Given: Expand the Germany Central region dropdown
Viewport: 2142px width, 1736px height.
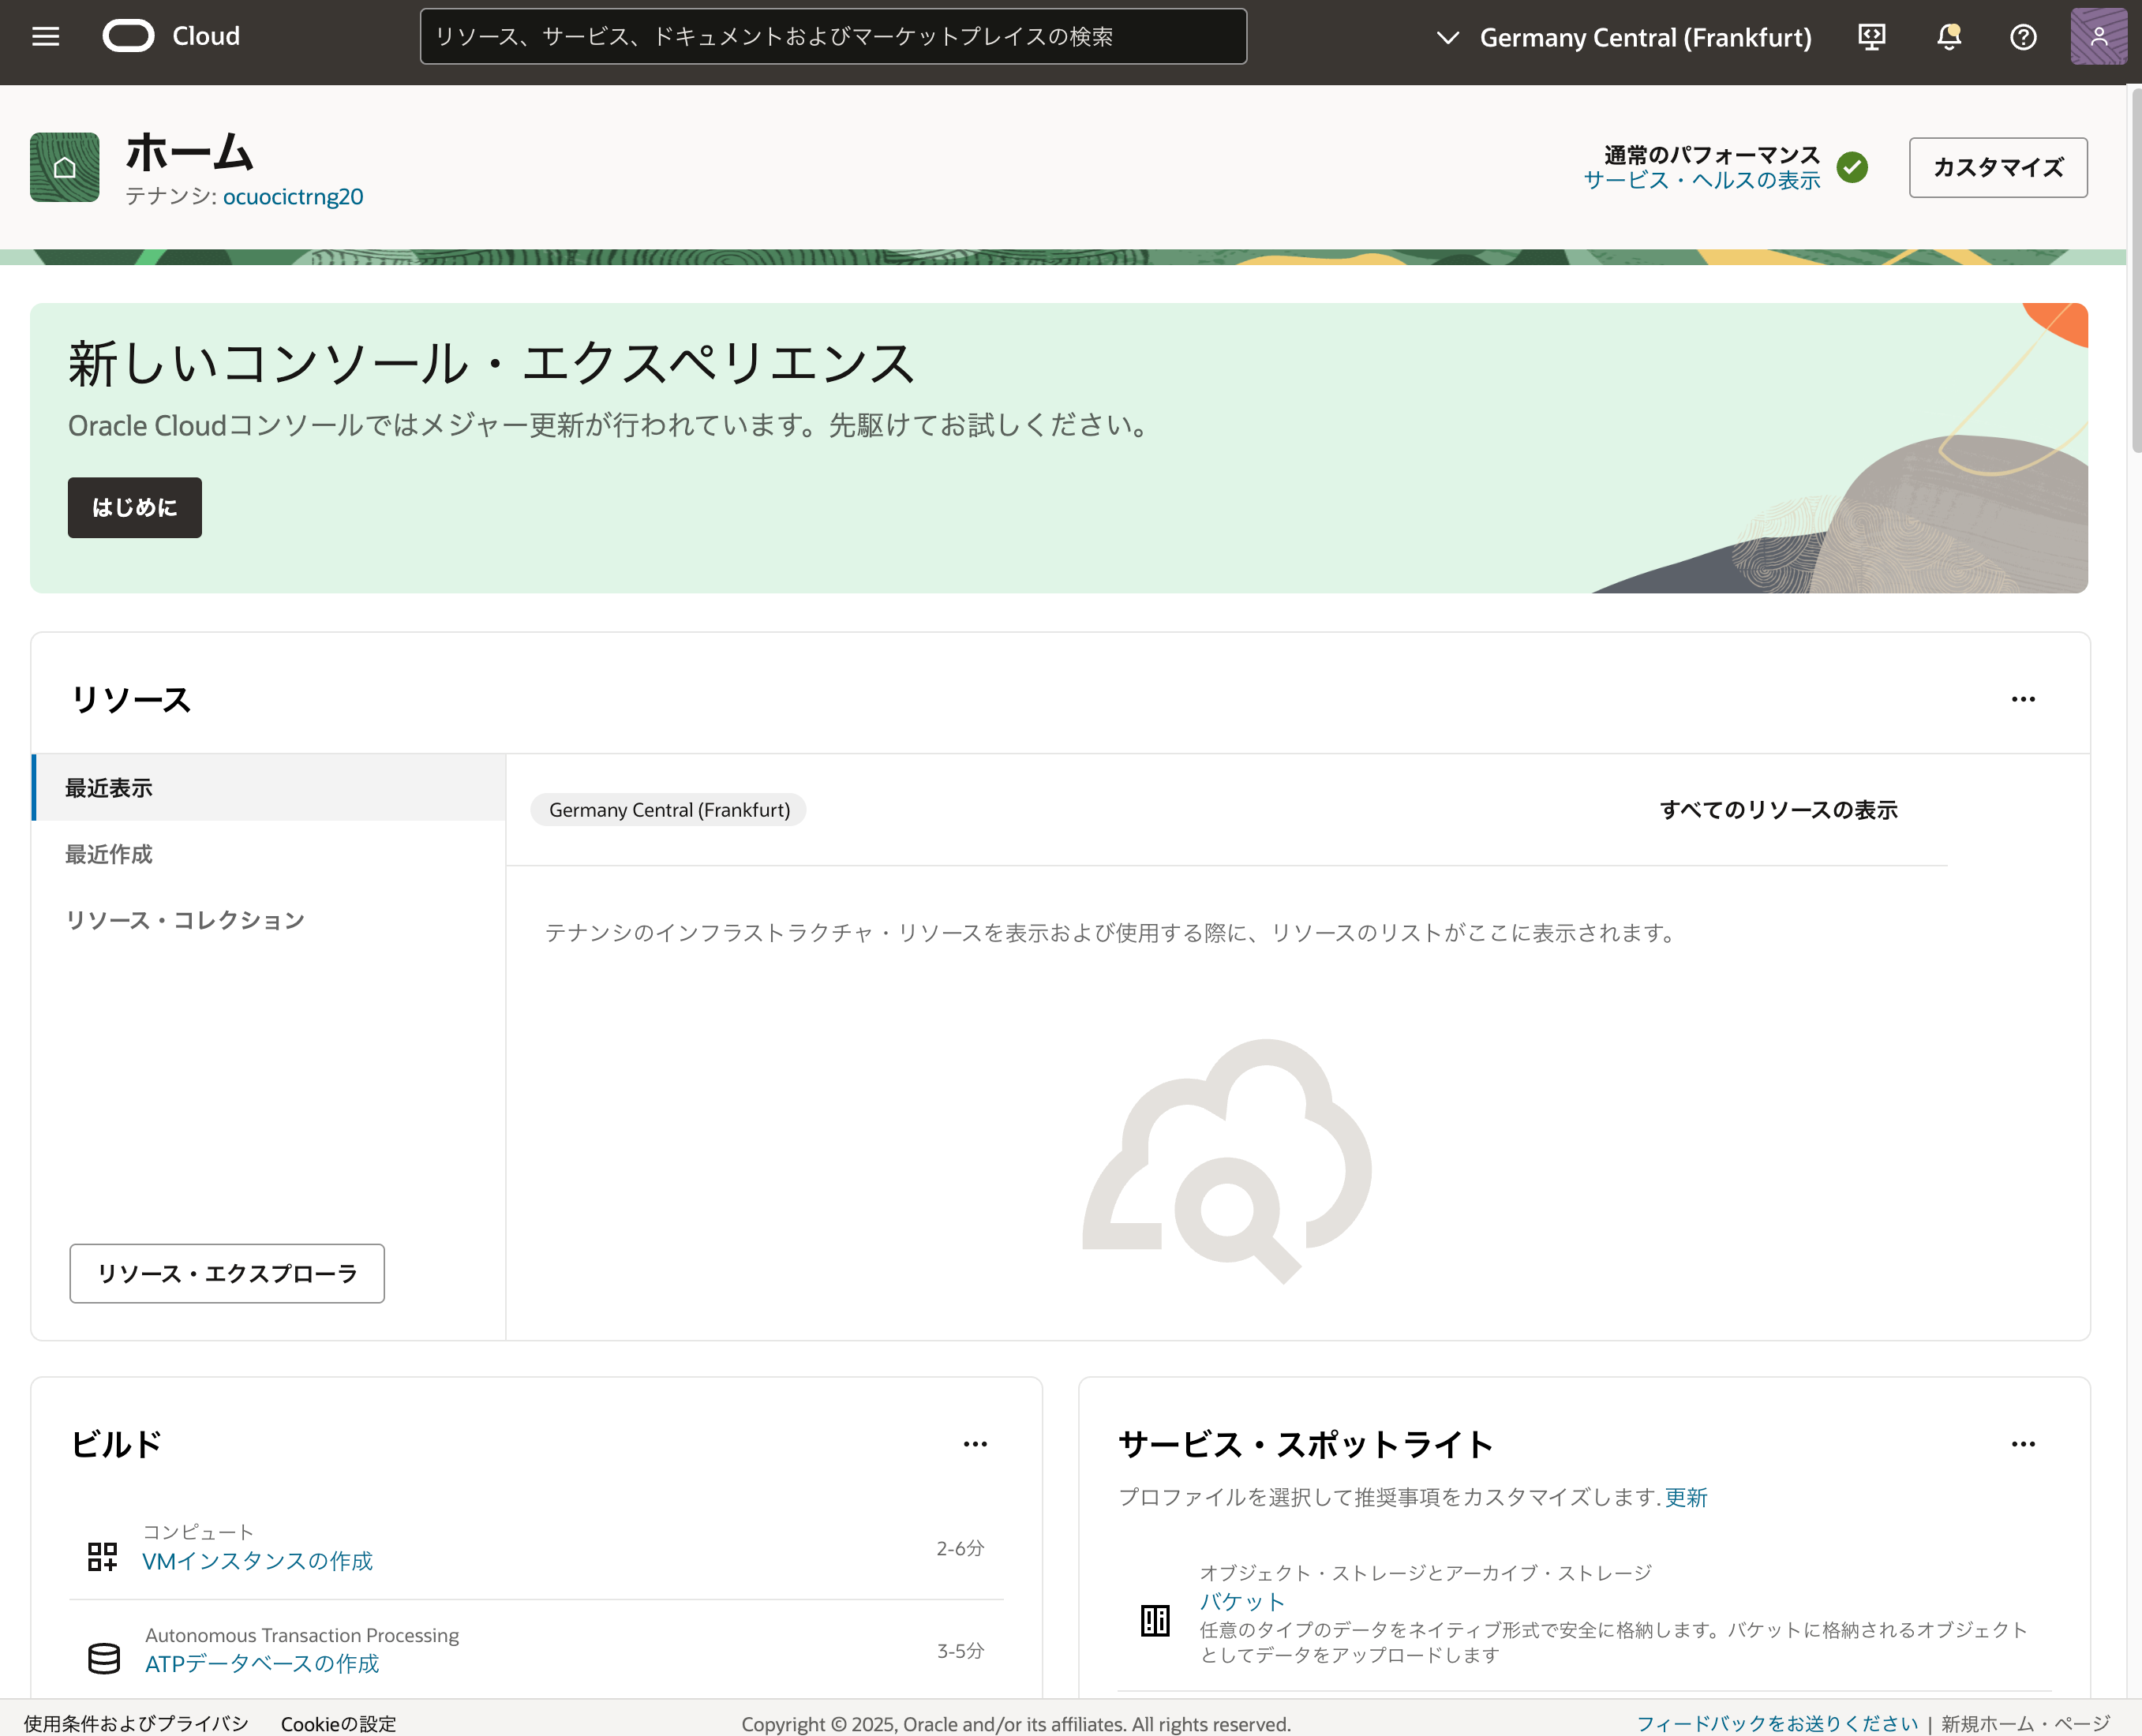Looking at the screenshot, I should (1623, 38).
